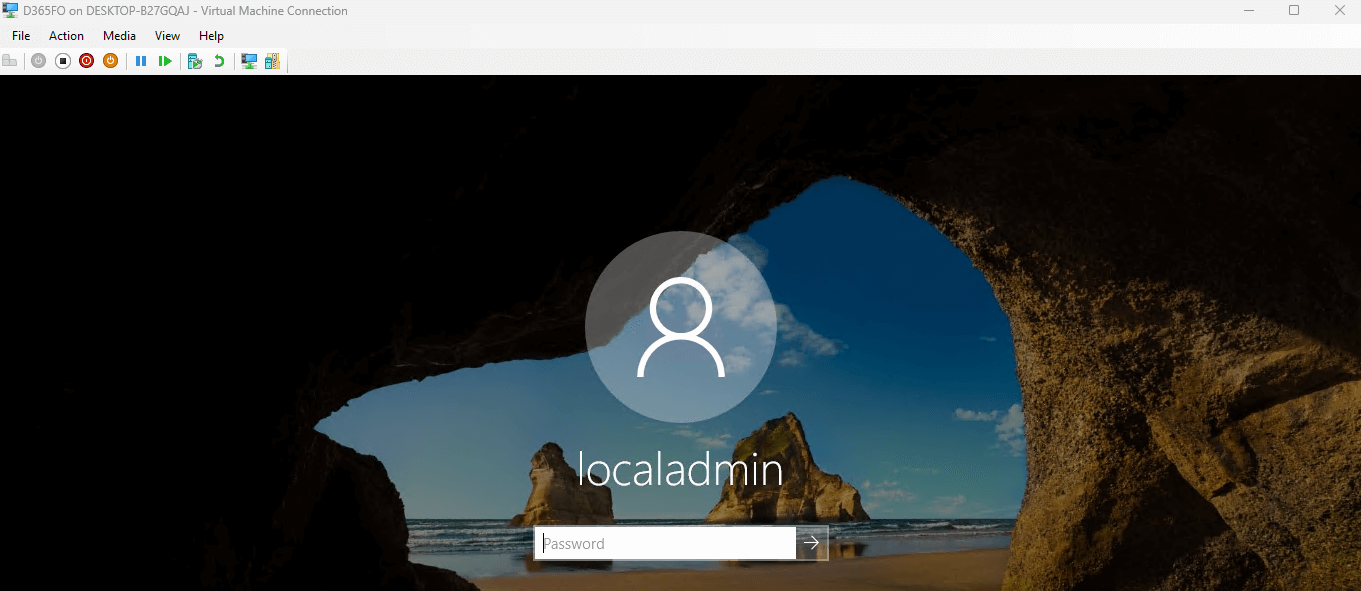Click the last toolbar icon next to the monitor
This screenshot has width=1361, height=591.
pyautogui.click(x=272, y=61)
